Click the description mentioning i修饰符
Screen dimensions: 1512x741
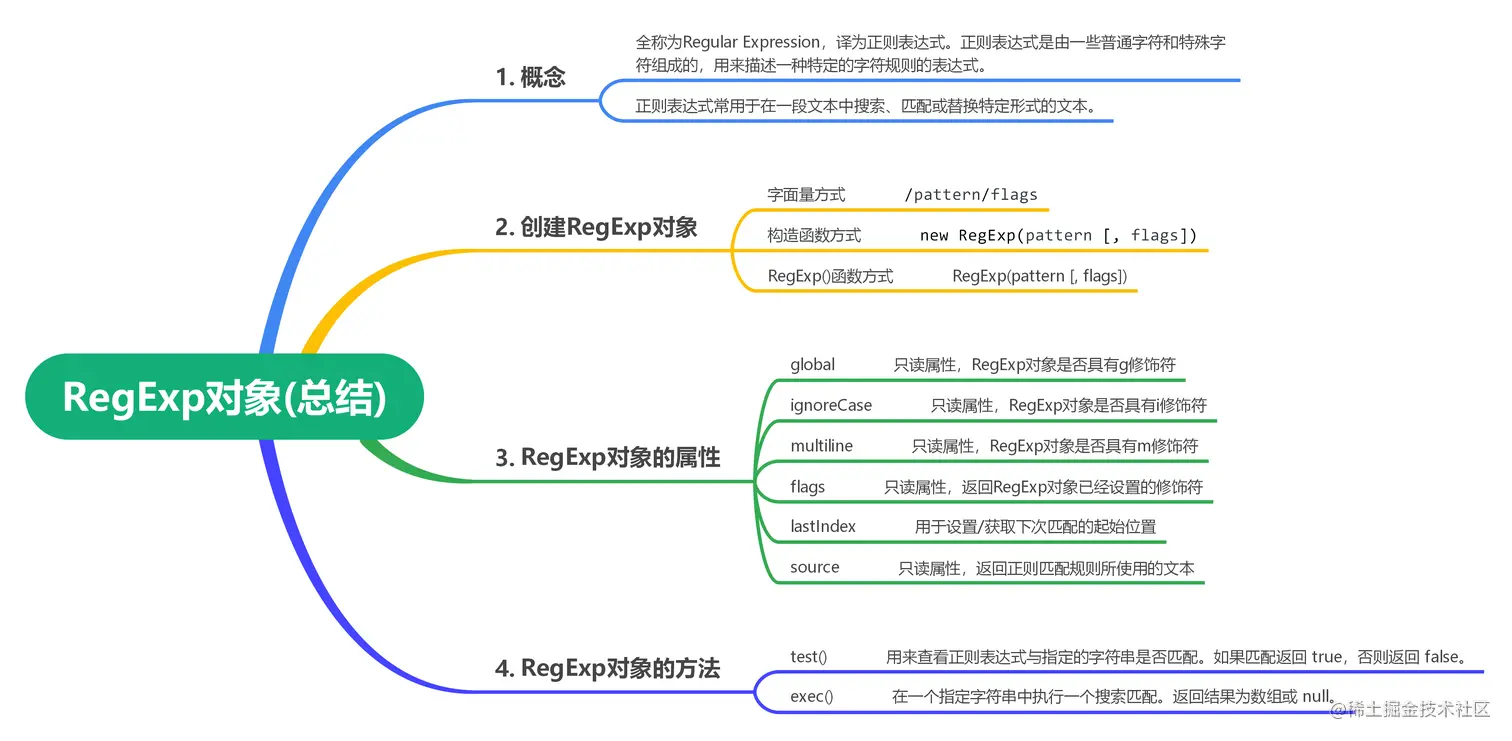click(1069, 405)
